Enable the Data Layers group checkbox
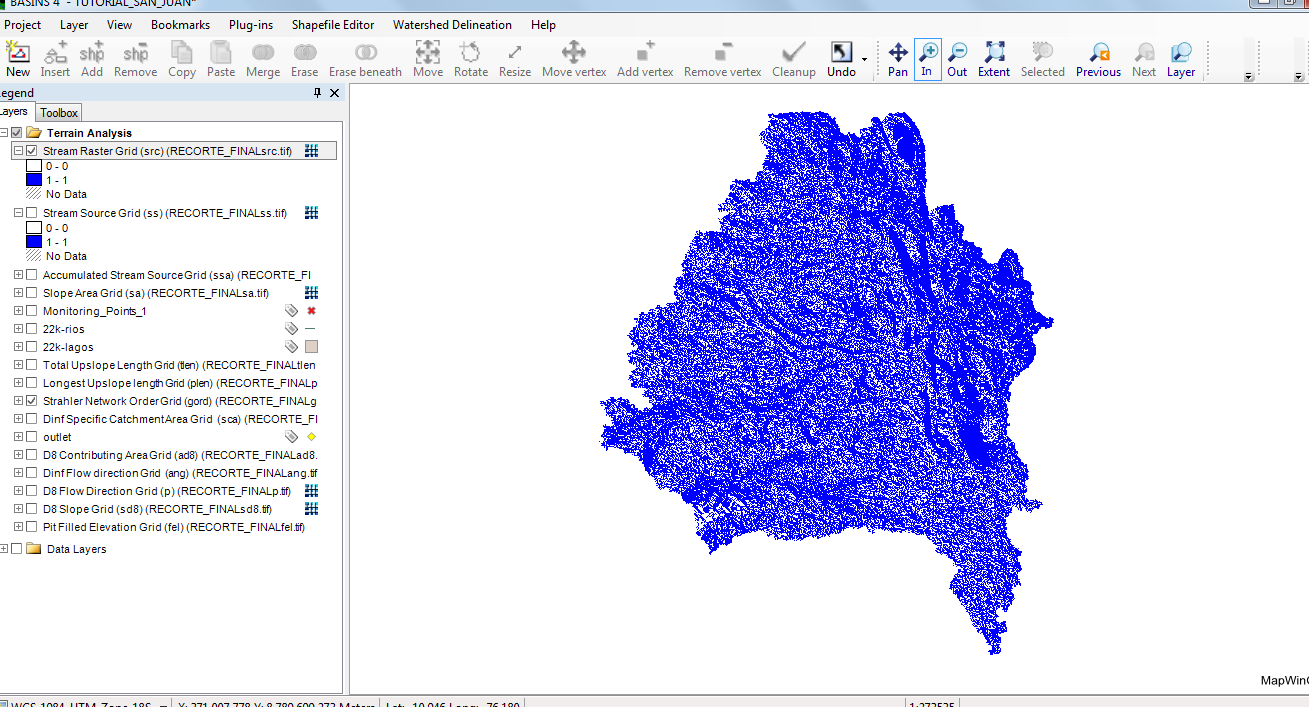This screenshot has width=1309, height=707. [x=17, y=549]
